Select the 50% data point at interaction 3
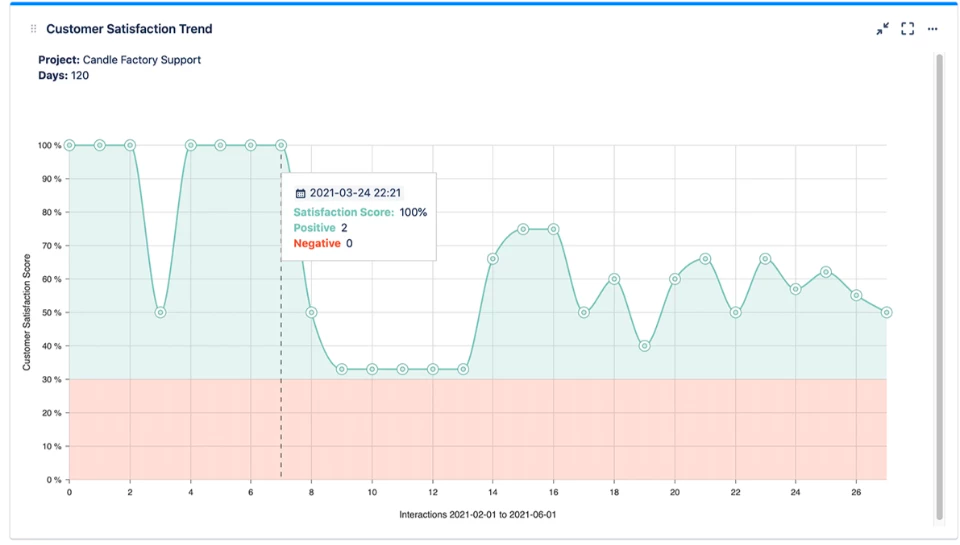960x545 pixels. tap(160, 312)
